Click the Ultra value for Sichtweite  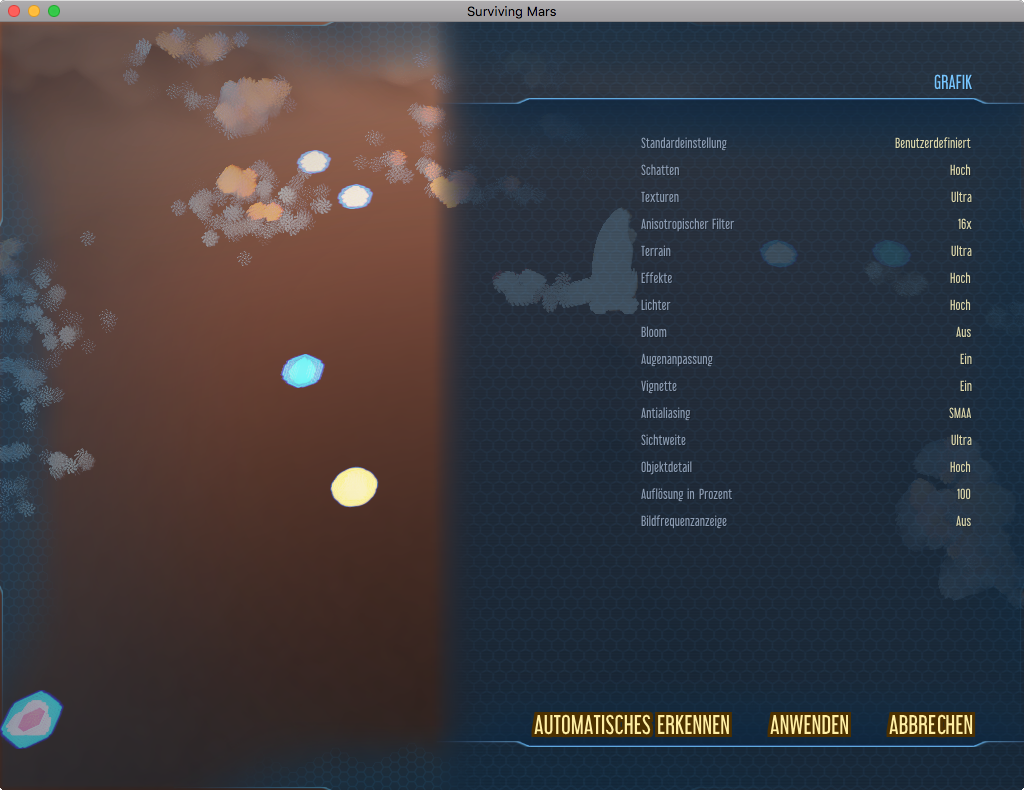click(961, 440)
